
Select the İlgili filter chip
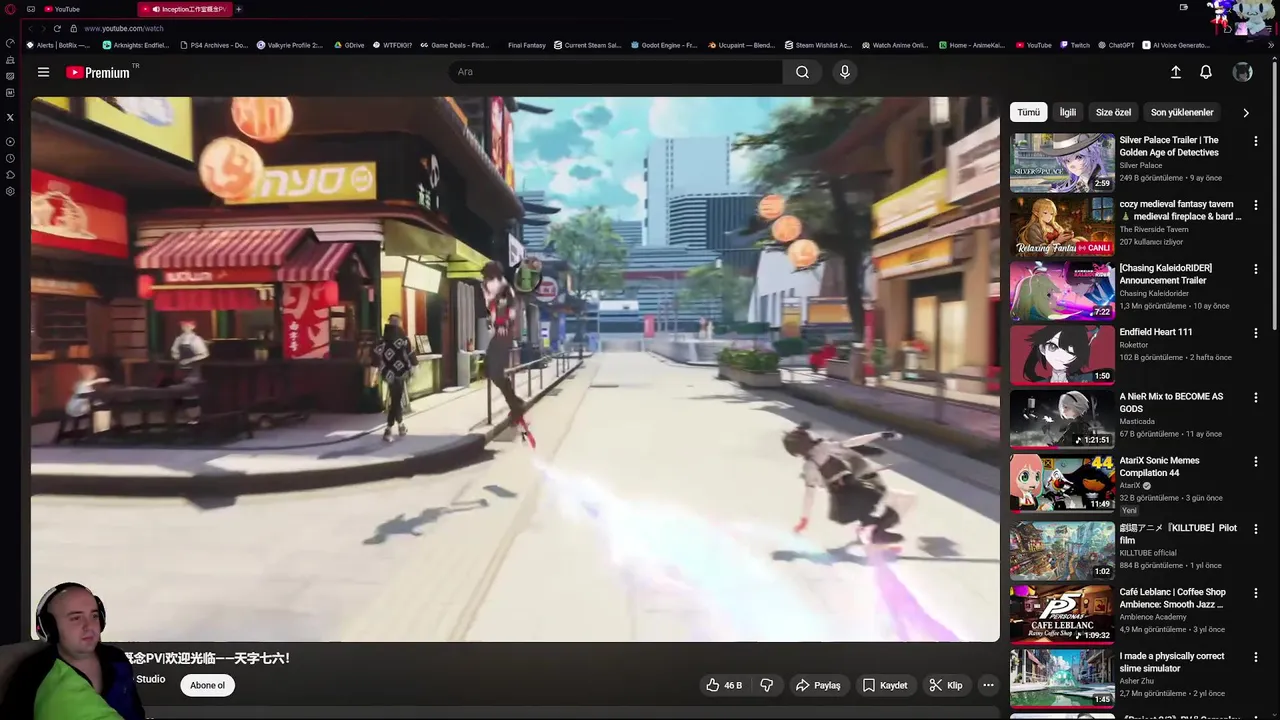(x=1068, y=112)
